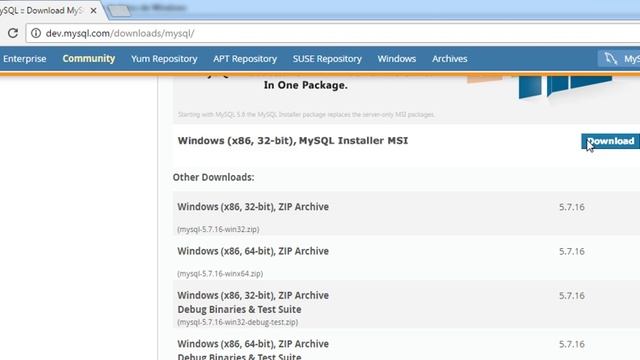Open a new tab with the blank tab button

click(120, 11)
